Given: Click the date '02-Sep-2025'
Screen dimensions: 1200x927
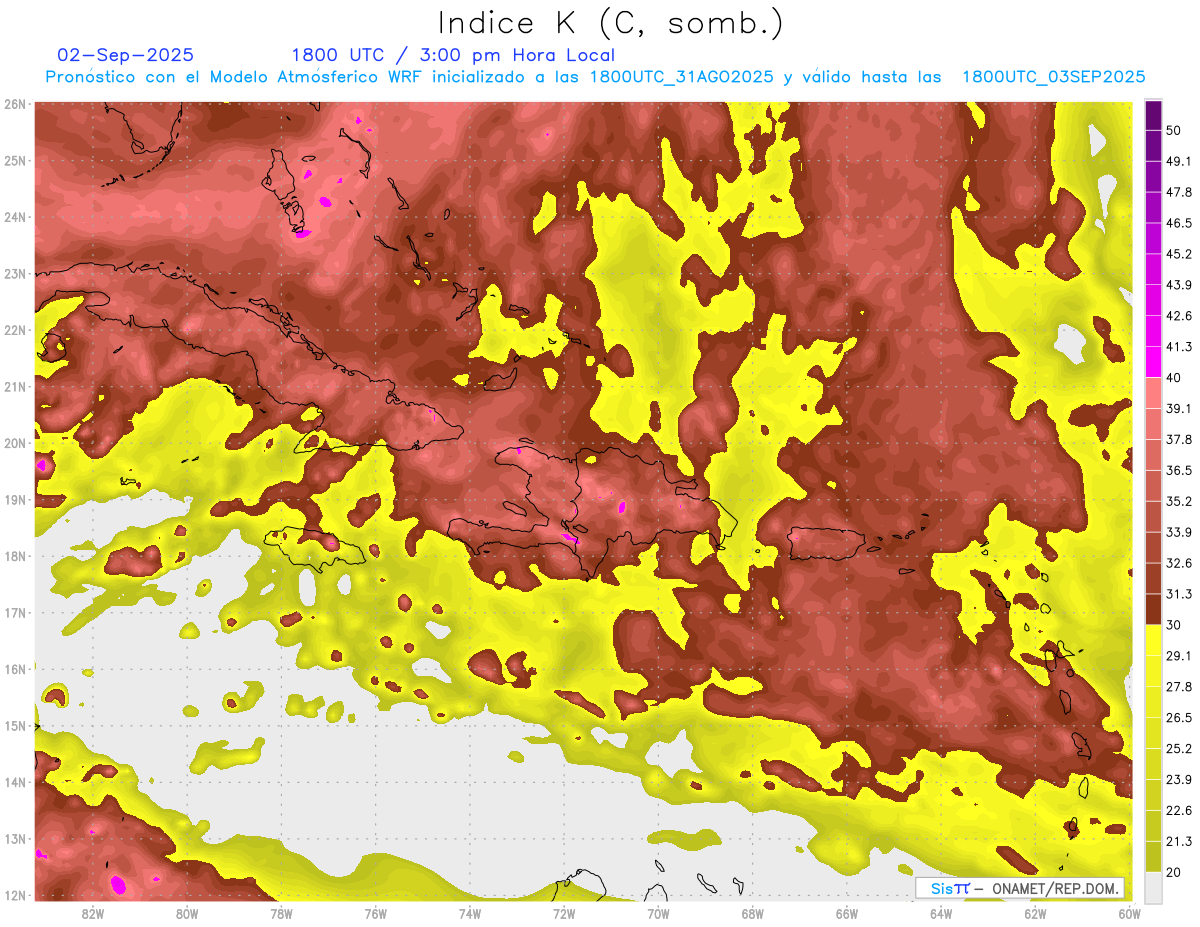Looking at the screenshot, I should coord(125,55).
